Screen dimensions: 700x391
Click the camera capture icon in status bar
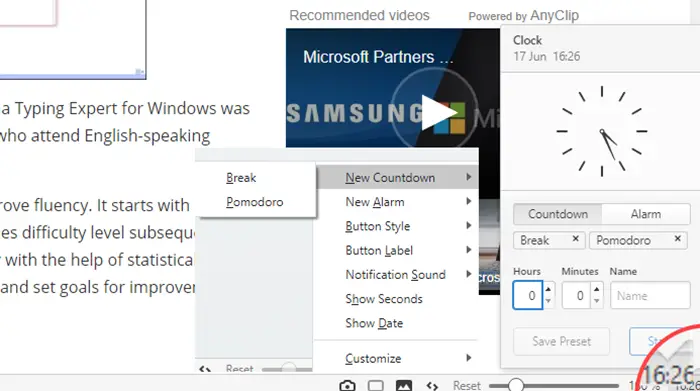coord(347,386)
